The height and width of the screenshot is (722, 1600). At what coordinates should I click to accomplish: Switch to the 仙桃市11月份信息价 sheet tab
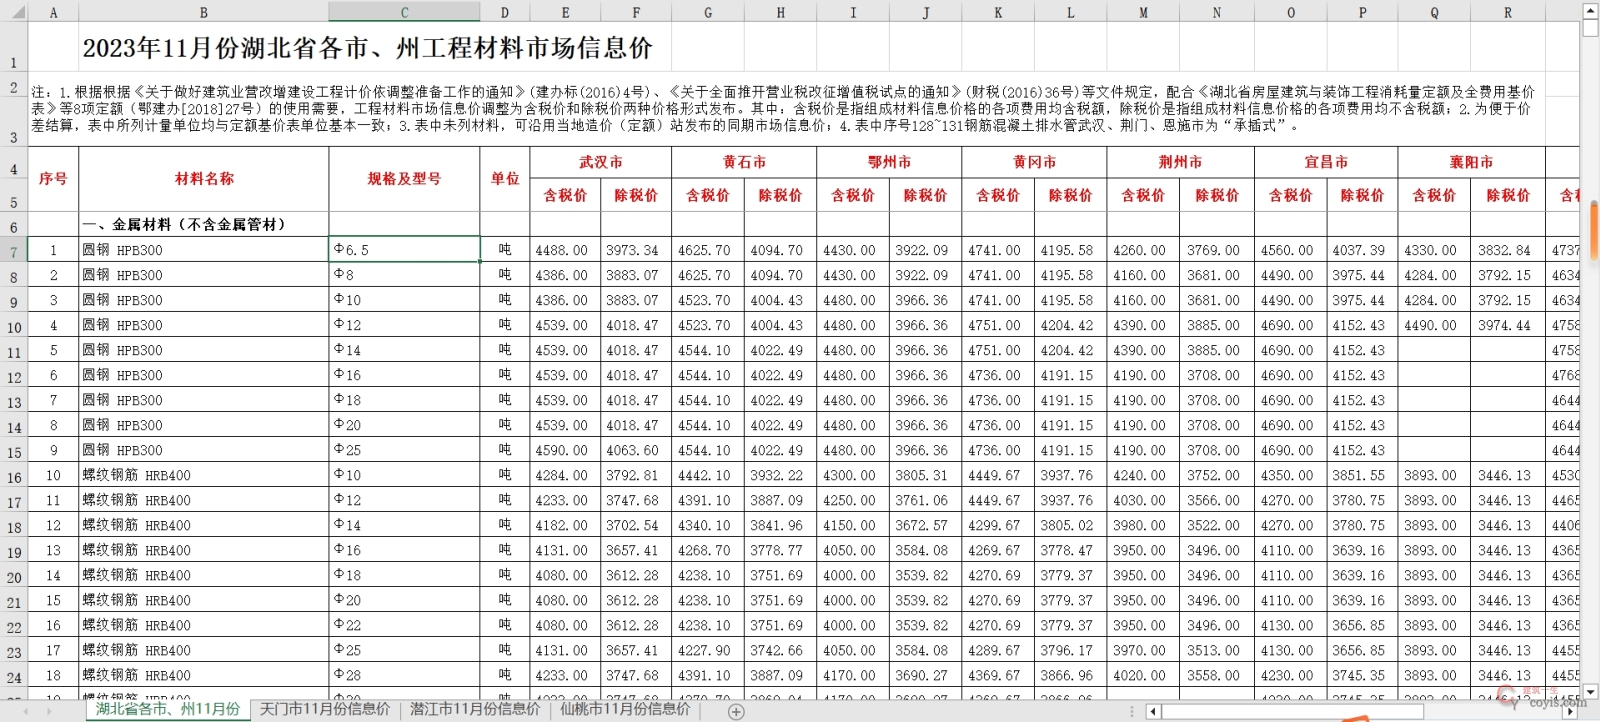[625, 709]
